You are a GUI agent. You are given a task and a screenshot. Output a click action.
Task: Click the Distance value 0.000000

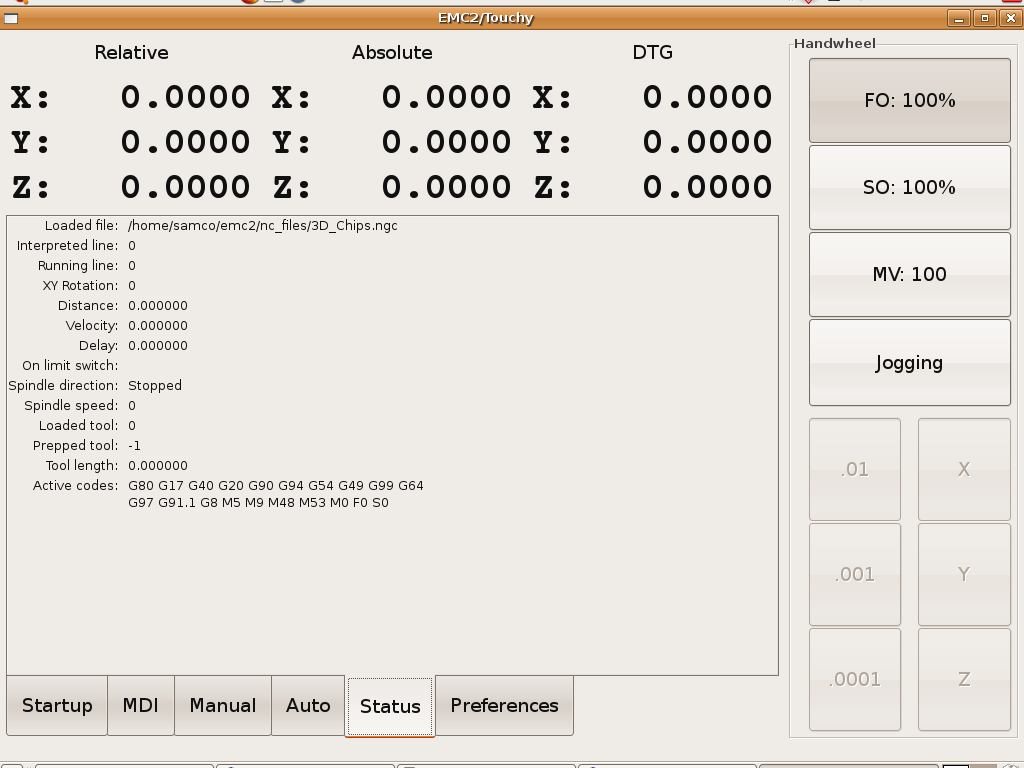coord(158,306)
